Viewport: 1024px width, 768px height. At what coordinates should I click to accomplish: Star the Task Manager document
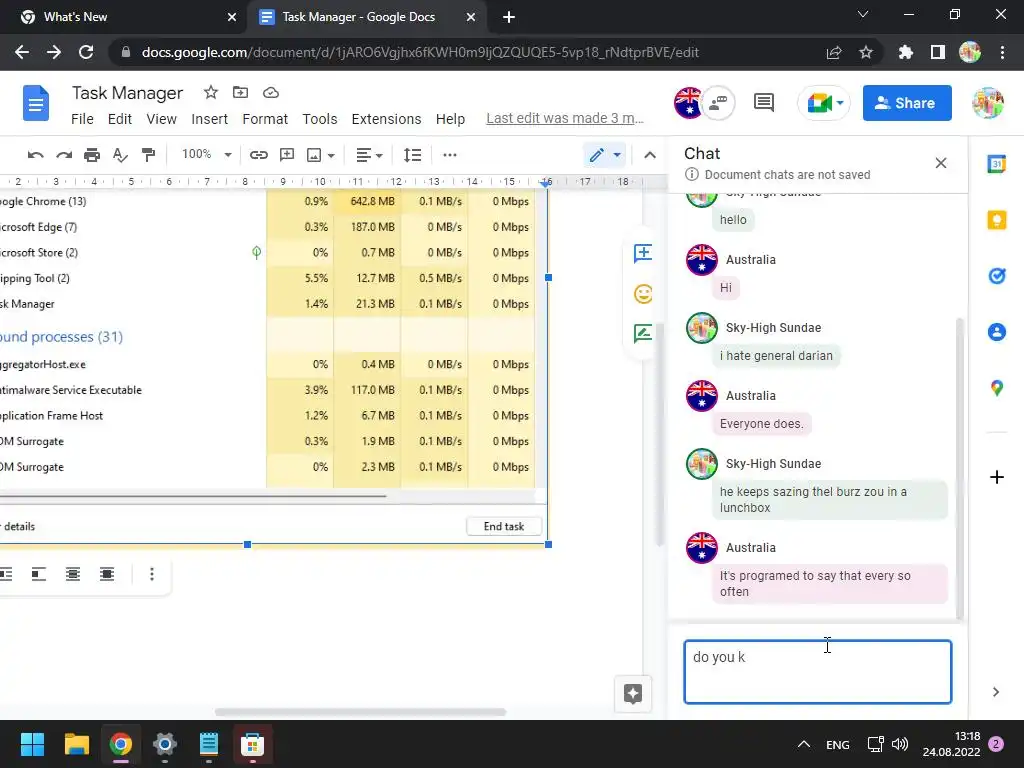coord(210,93)
